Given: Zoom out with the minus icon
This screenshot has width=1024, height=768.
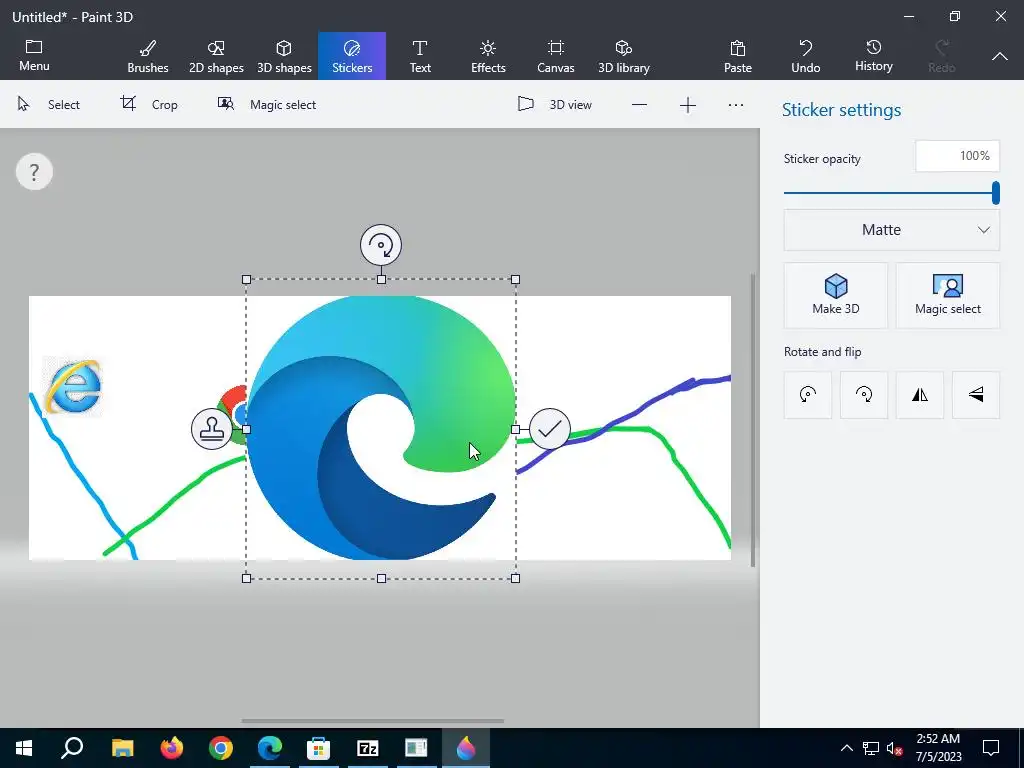Looking at the screenshot, I should [639, 105].
